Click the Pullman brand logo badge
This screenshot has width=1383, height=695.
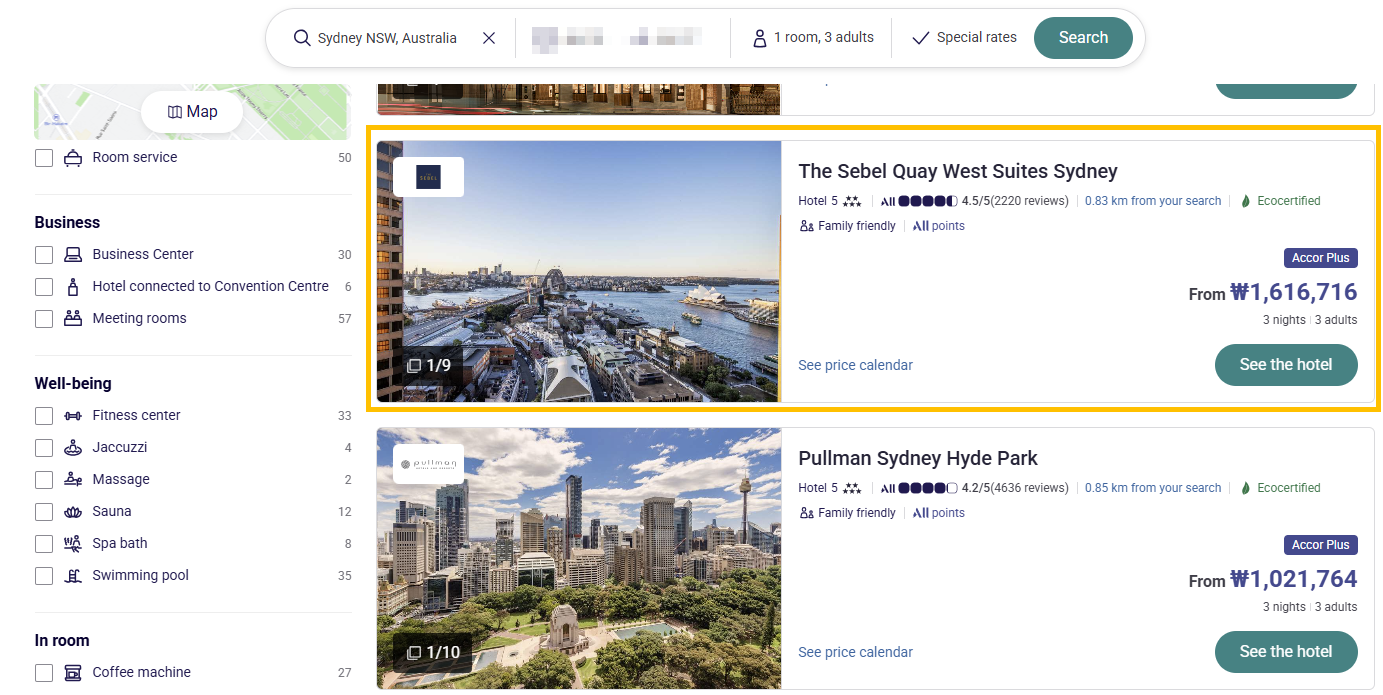[428, 464]
